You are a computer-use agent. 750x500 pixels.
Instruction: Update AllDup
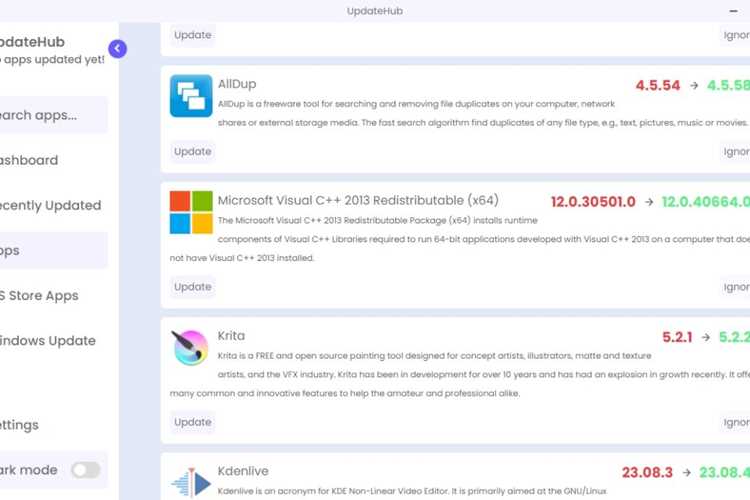click(193, 151)
